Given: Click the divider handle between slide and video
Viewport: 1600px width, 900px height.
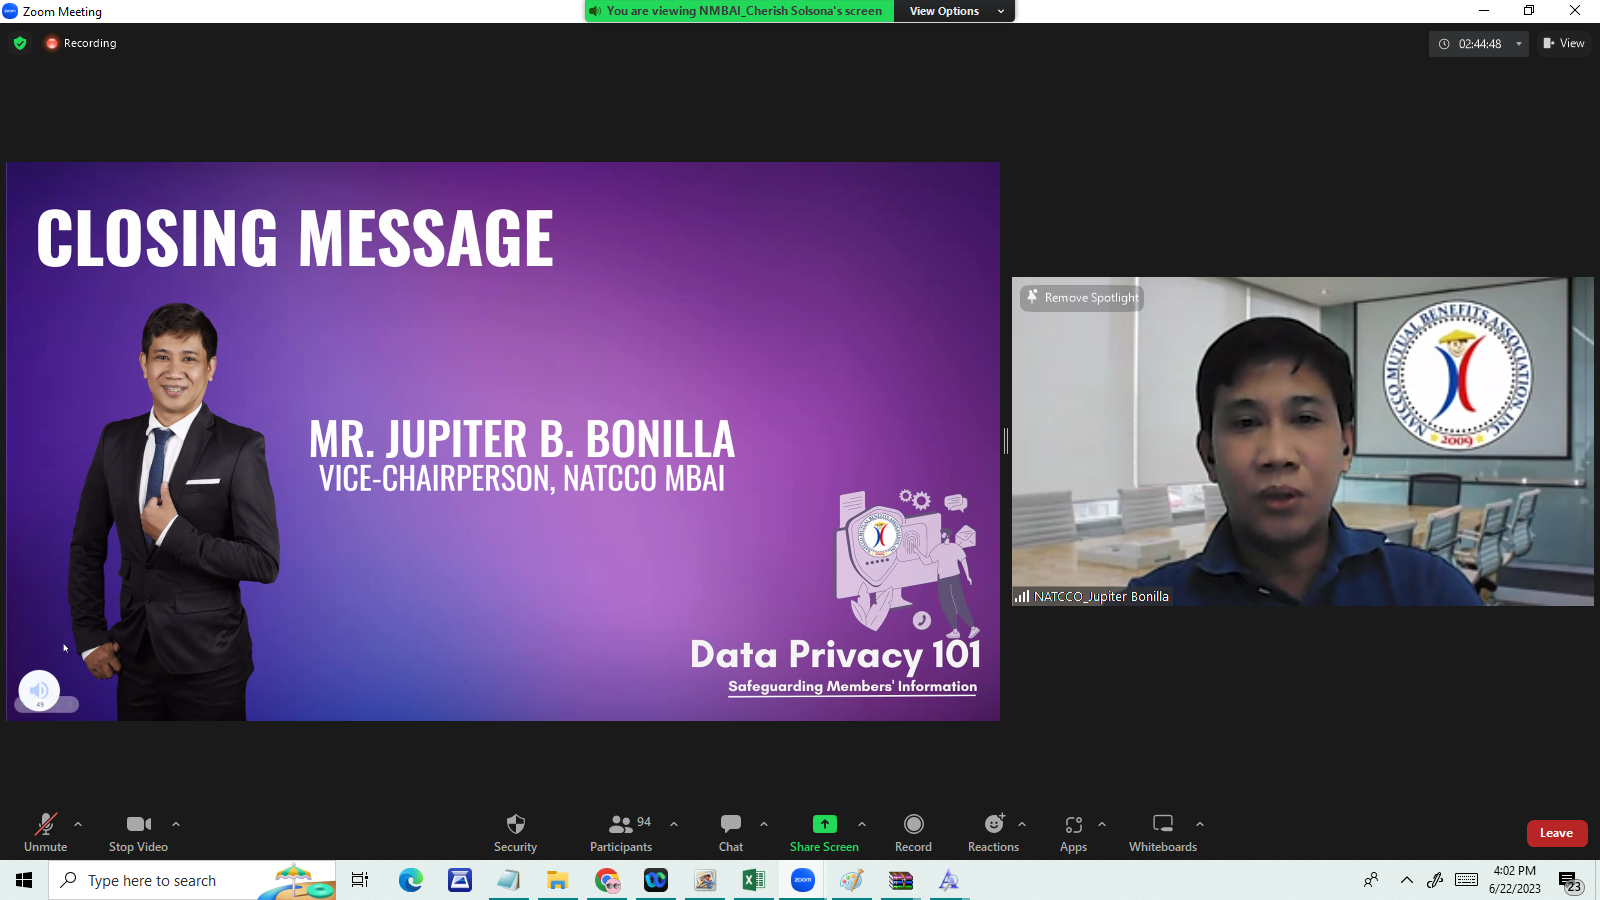Looking at the screenshot, I should pos(1006,440).
